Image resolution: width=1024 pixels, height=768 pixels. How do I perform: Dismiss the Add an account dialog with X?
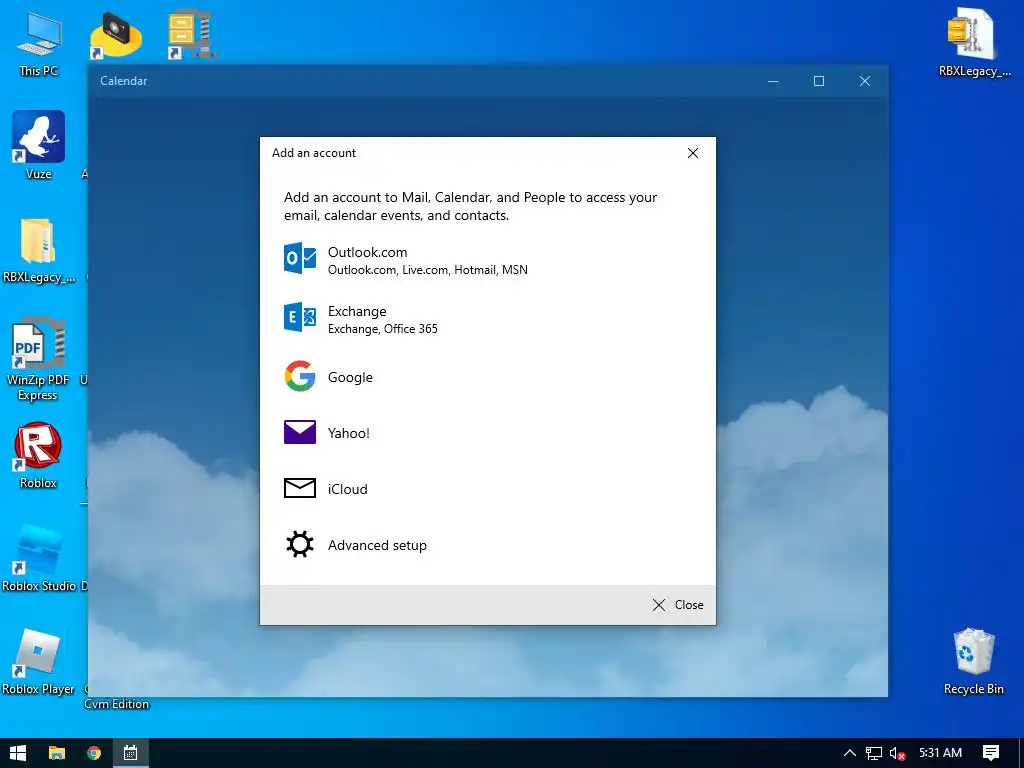pos(693,153)
